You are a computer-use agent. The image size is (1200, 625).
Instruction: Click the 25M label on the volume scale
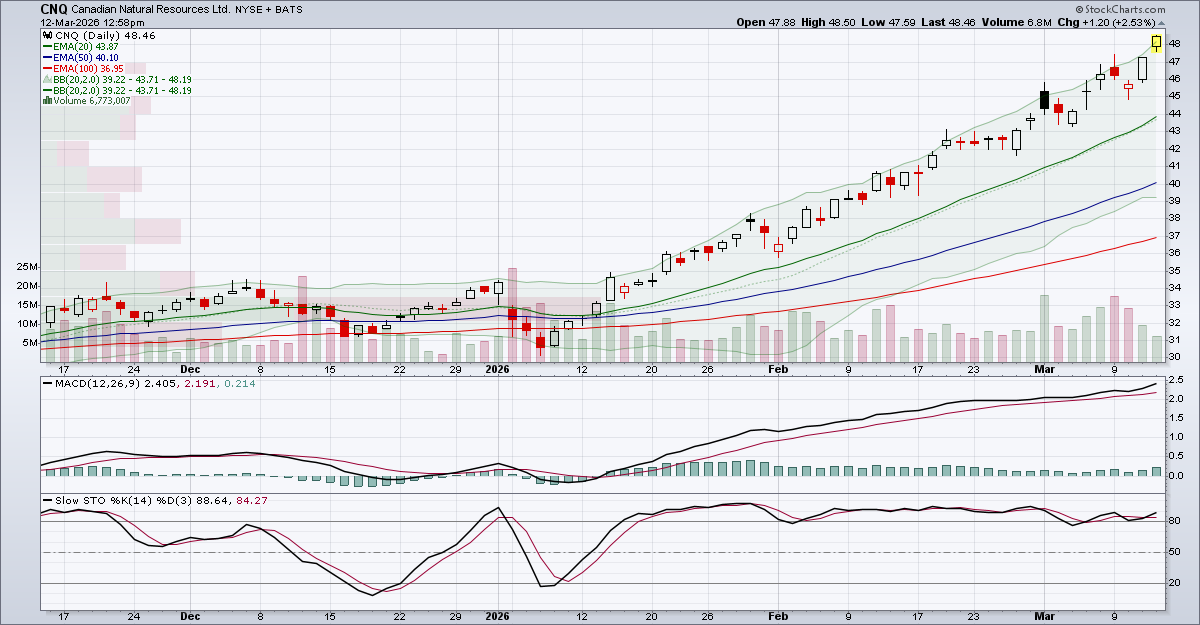click(27, 267)
